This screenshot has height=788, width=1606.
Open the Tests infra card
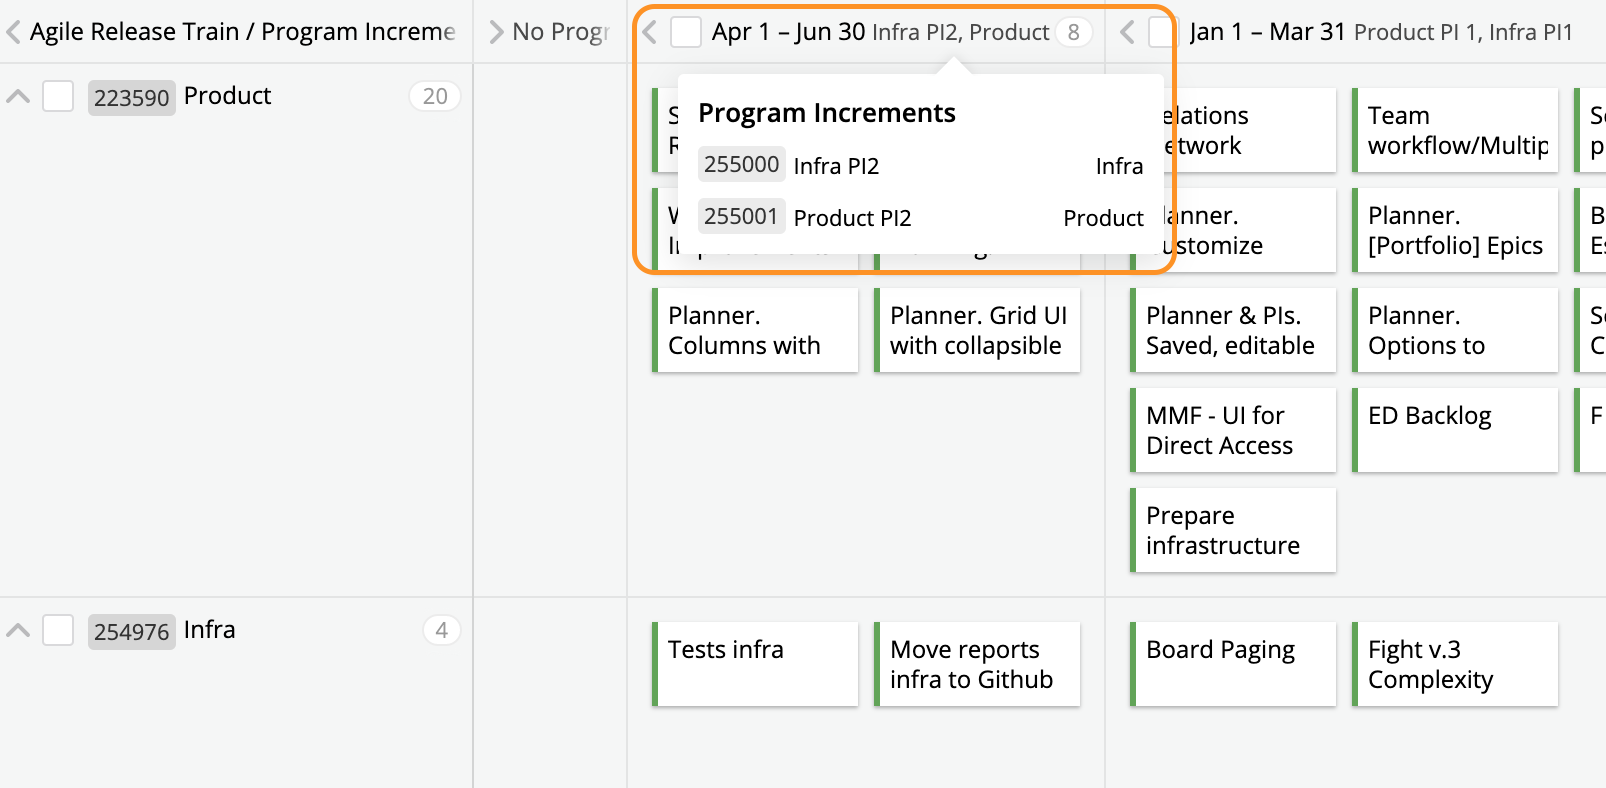pyautogui.click(x=756, y=664)
